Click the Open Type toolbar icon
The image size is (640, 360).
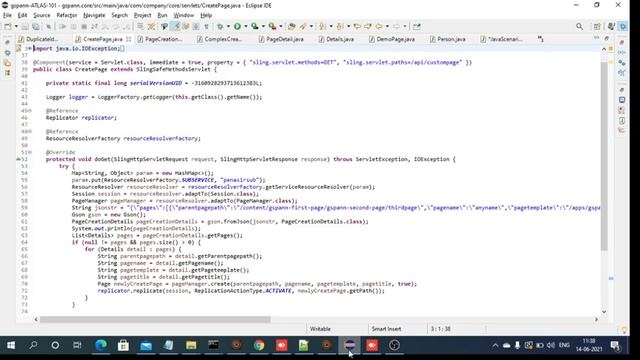291,27
